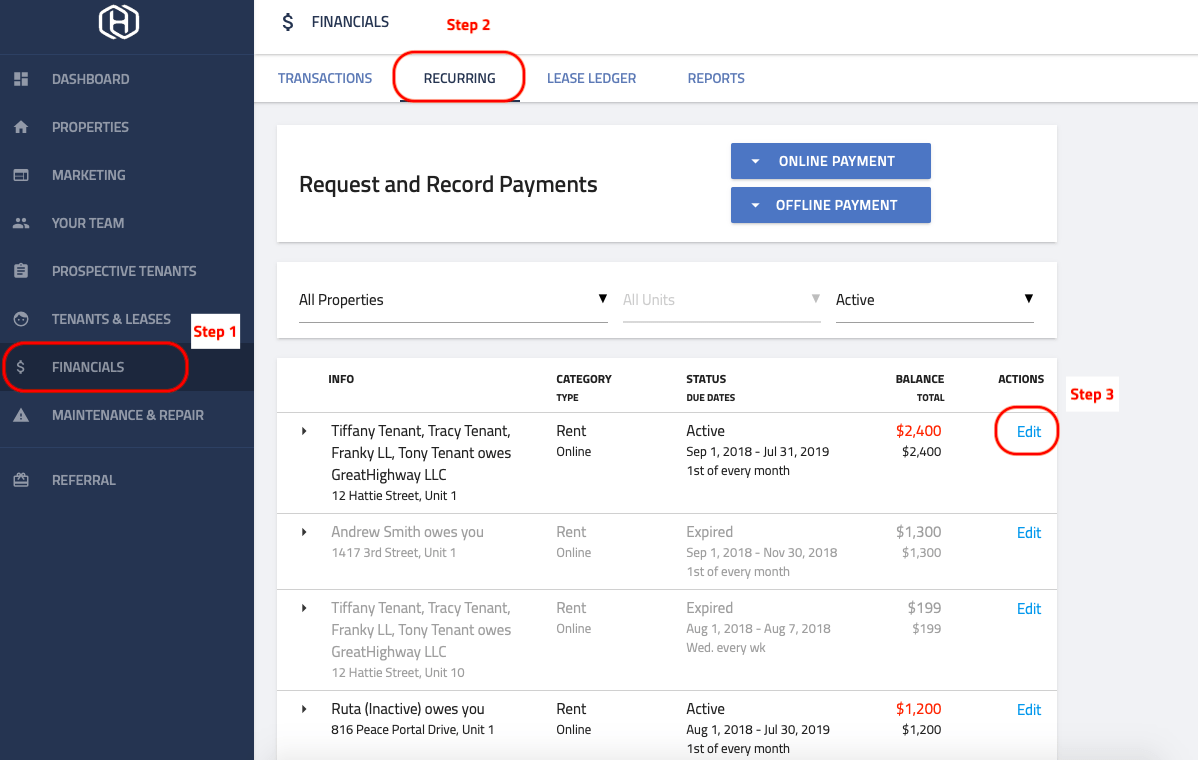Edit the Ruta (Inactive) recurring payment
This screenshot has width=1198, height=760.
(1029, 709)
